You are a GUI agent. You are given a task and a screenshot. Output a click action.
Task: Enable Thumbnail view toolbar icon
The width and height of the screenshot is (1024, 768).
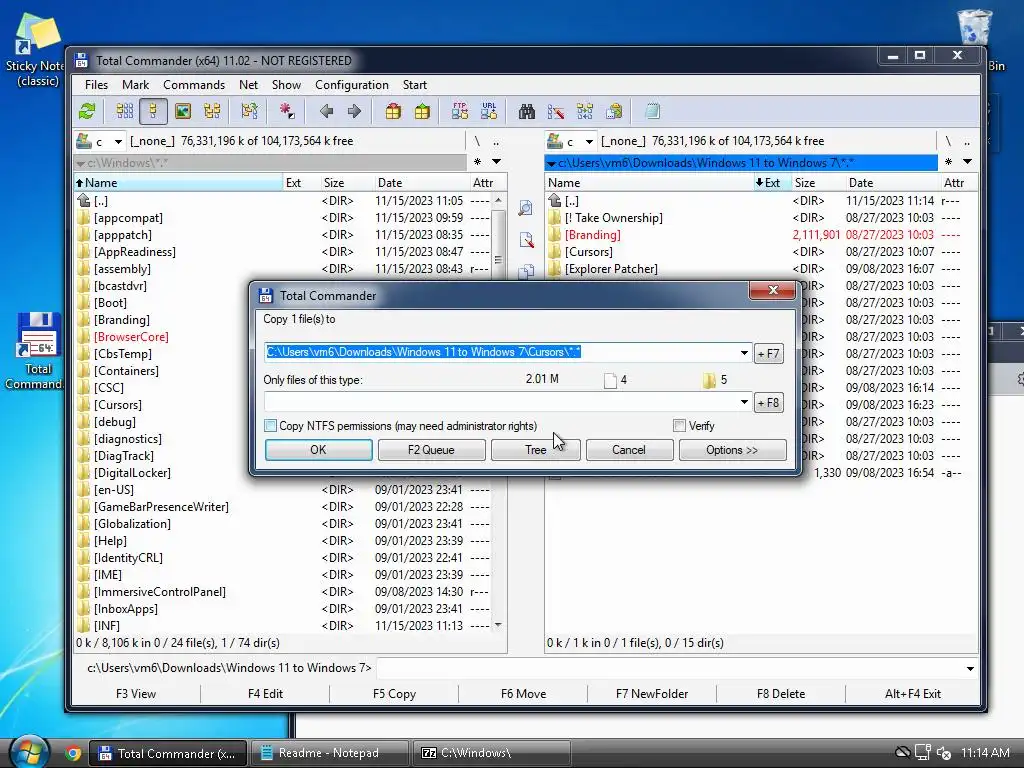pyautogui.click(x=183, y=111)
